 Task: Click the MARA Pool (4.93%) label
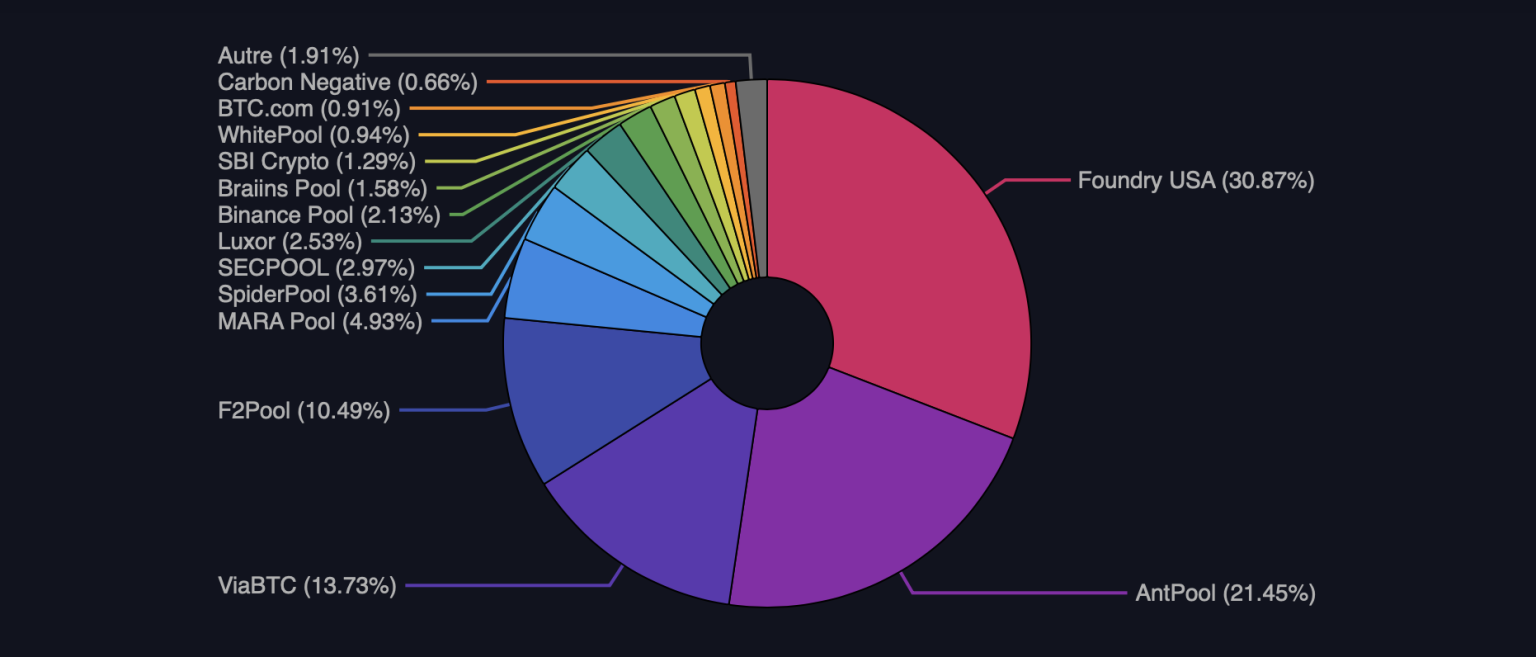[320, 322]
